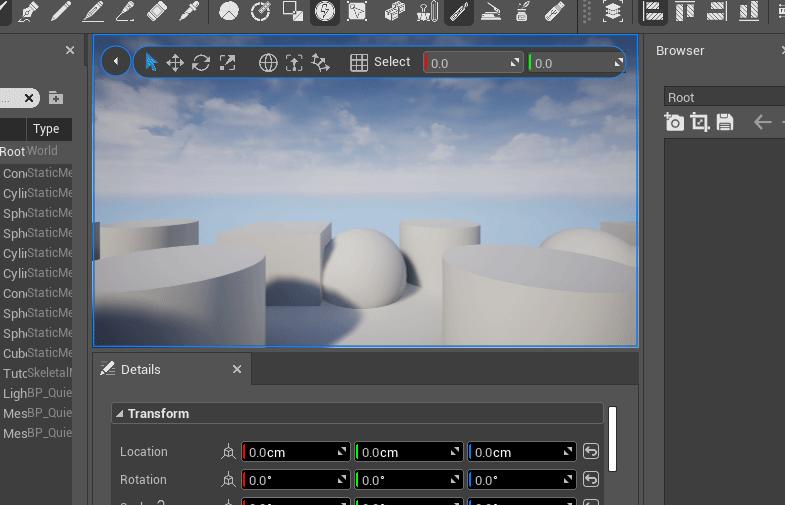Select the arrow selection tool in viewport

coord(151,62)
